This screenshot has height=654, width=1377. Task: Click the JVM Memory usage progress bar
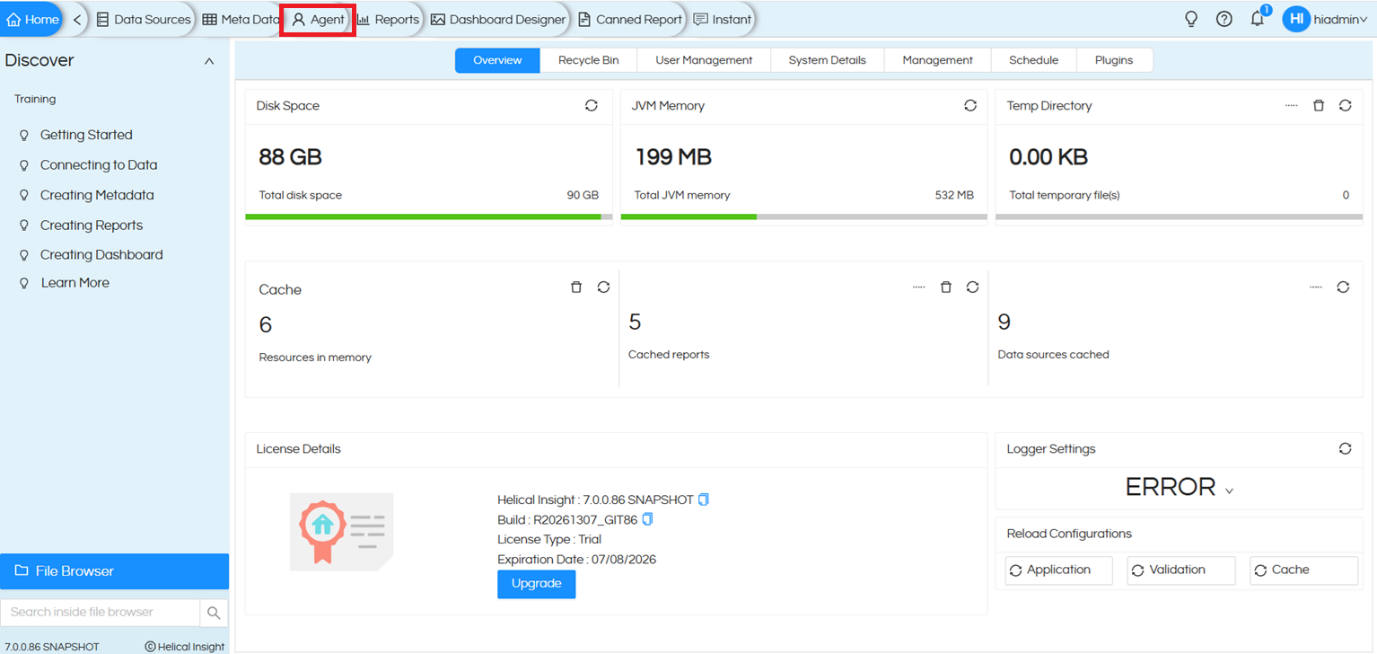point(804,216)
